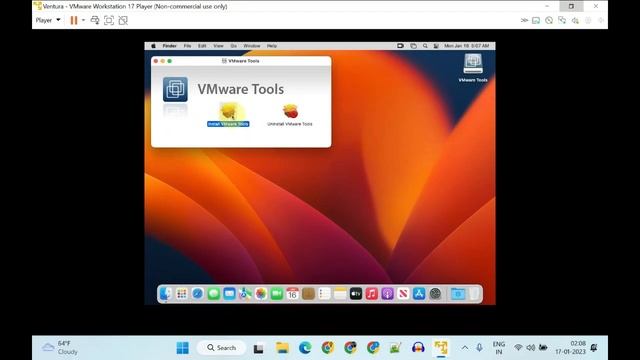Open the Windows Start menu
The width and height of the screenshot is (640, 360).
(x=182, y=348)
